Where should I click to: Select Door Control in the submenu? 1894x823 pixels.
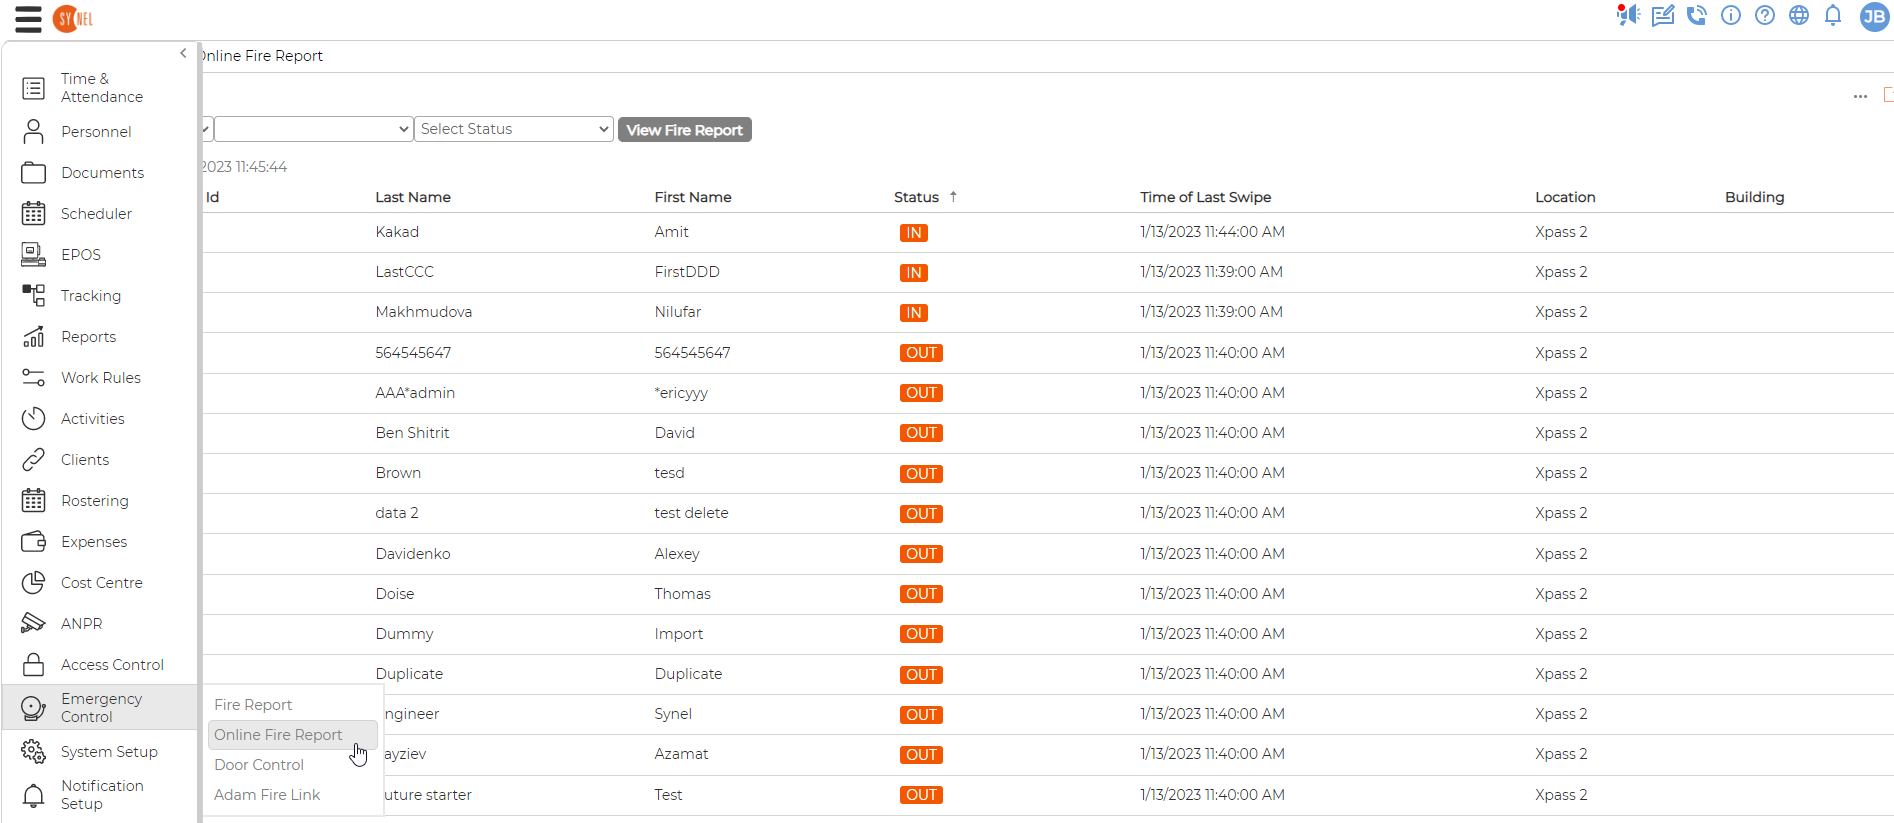259,765
